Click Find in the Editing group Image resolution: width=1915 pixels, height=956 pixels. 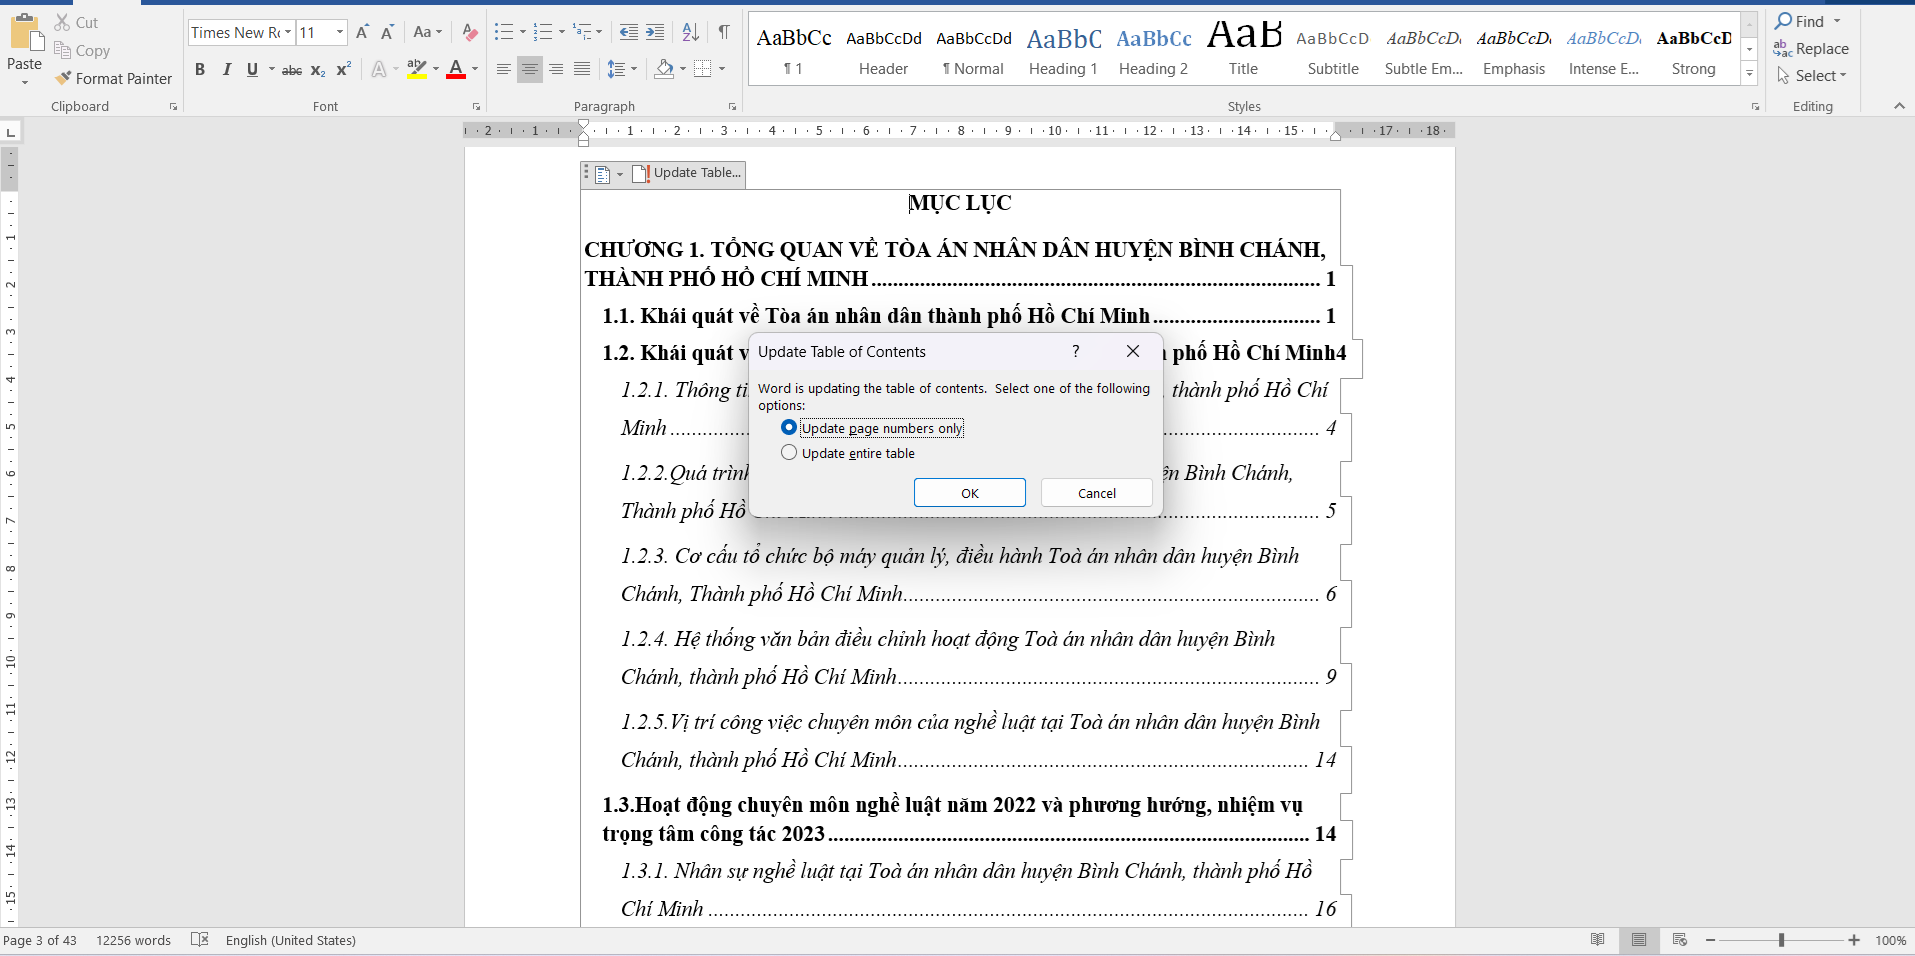click(1799, 21)
